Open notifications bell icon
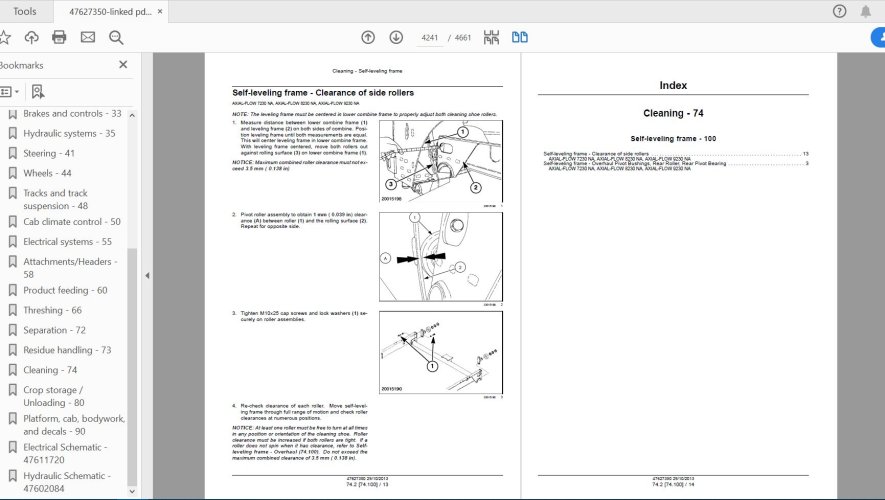Image resolution: width=885 pixels, height=500 pixels. point(865,11)
